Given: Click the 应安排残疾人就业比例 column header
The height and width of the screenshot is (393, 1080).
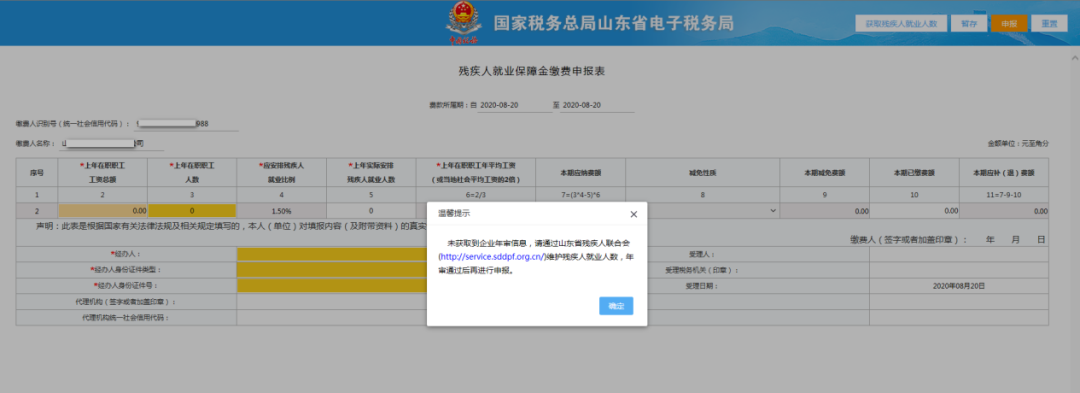Looking at the screenshot, I should click(x=281, y=173).
